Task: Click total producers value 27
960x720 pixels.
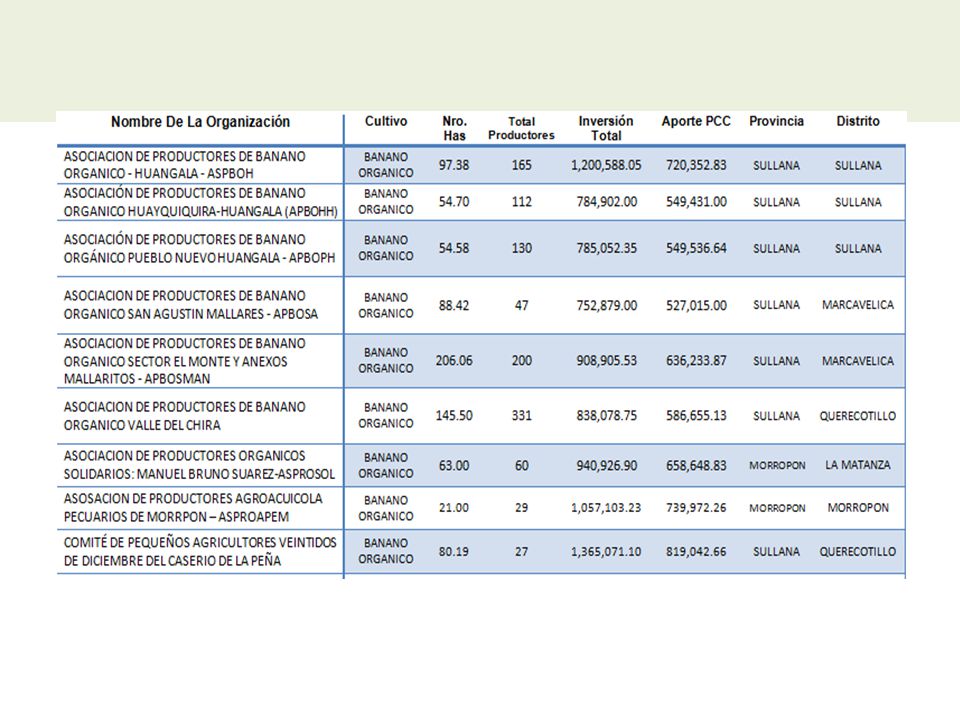Action: click(x=522, y=552)
